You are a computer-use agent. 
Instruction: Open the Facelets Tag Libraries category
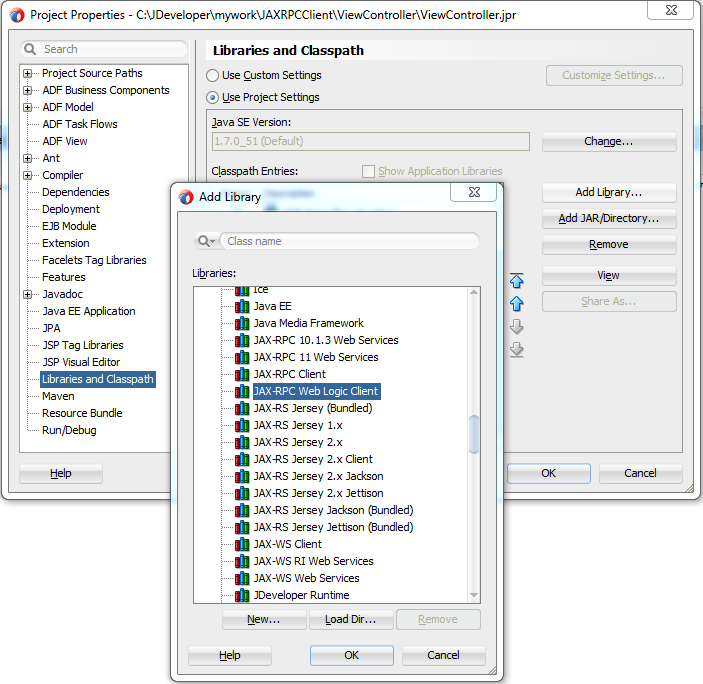(94, 260)
